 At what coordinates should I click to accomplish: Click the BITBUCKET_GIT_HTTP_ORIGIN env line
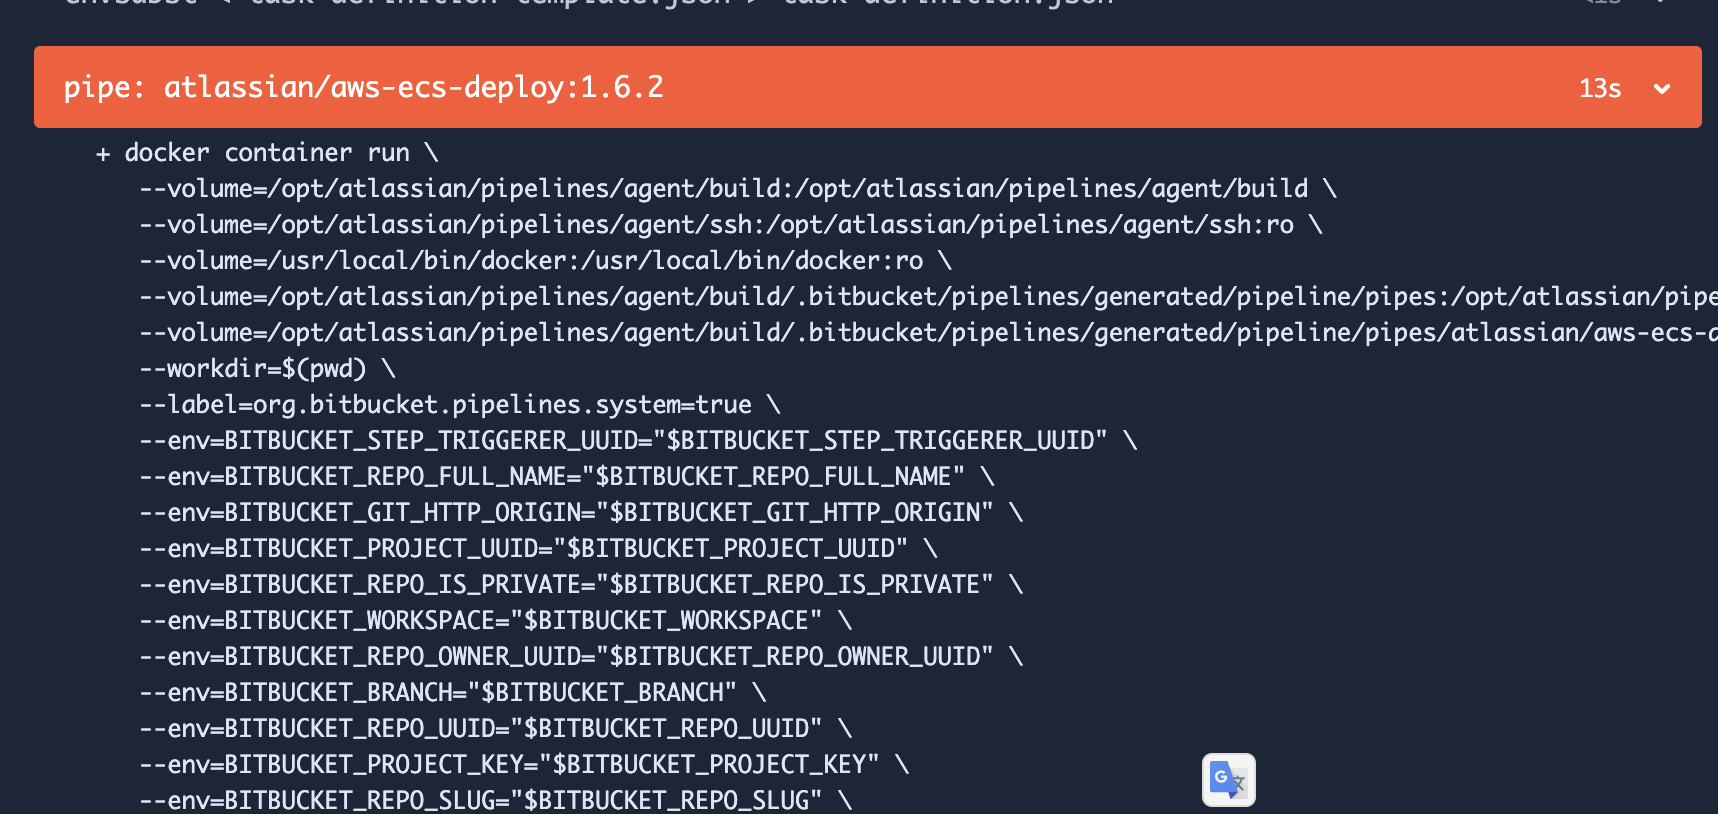tap(582, 512)
